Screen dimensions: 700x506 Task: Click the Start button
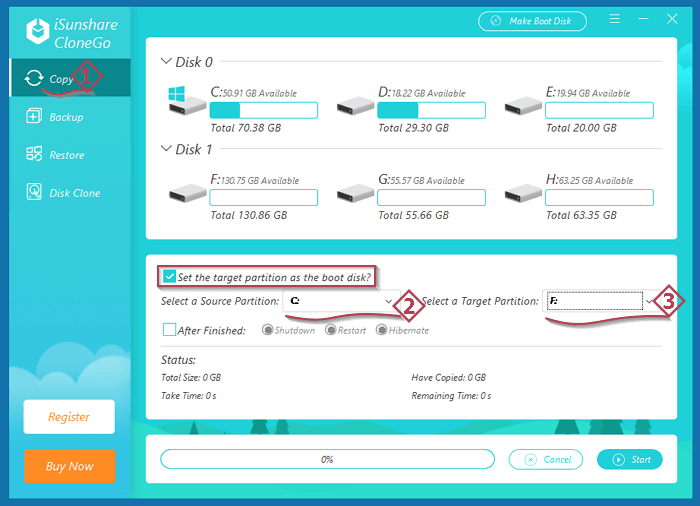click(x=629, y=460)
